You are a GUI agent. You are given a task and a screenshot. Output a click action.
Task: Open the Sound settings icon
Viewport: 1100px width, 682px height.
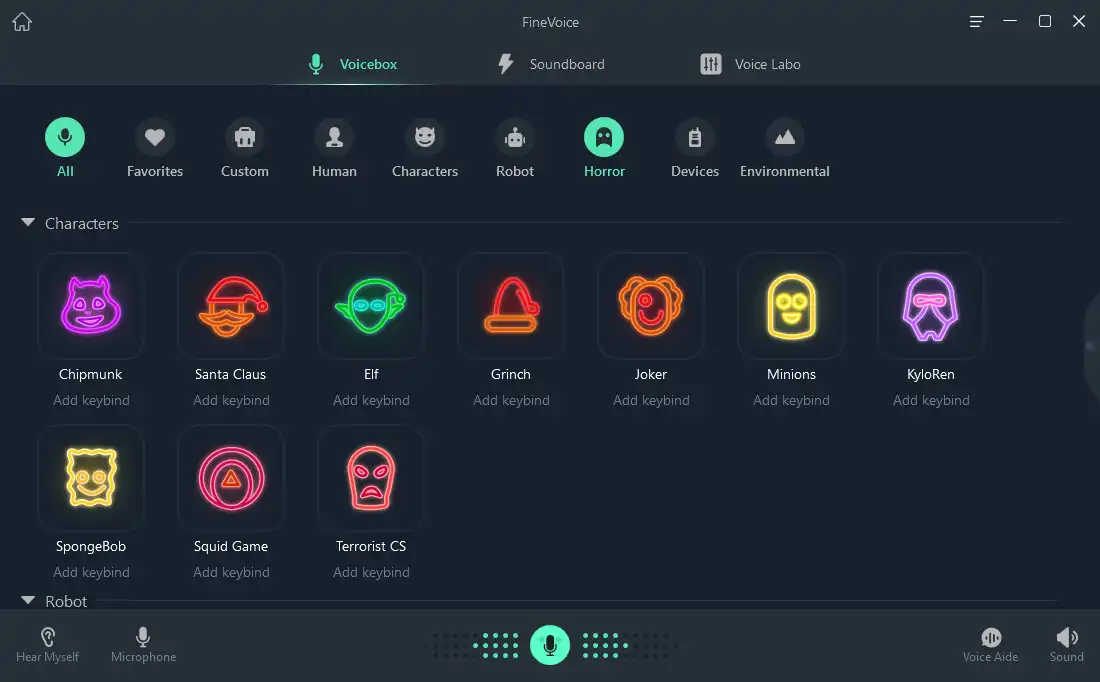click(1066, 645)
